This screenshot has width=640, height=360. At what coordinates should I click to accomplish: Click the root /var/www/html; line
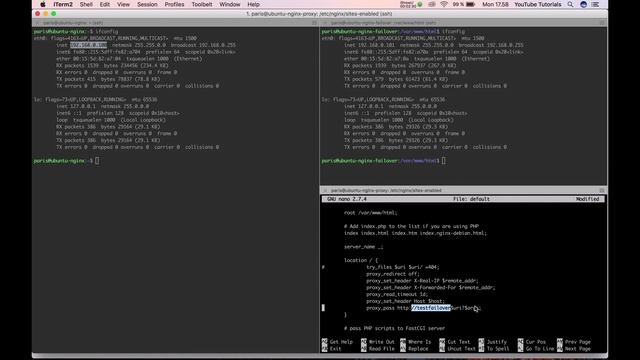(371, 213)
